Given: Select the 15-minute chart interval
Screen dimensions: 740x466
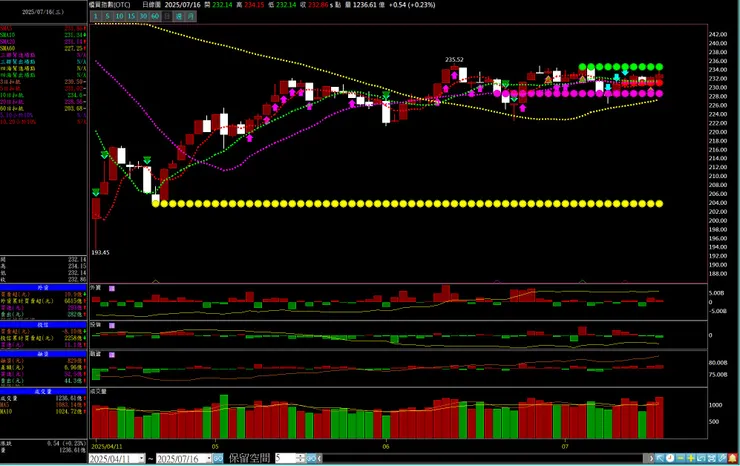Looking at the screenshot, I should (x=131, y=16).
